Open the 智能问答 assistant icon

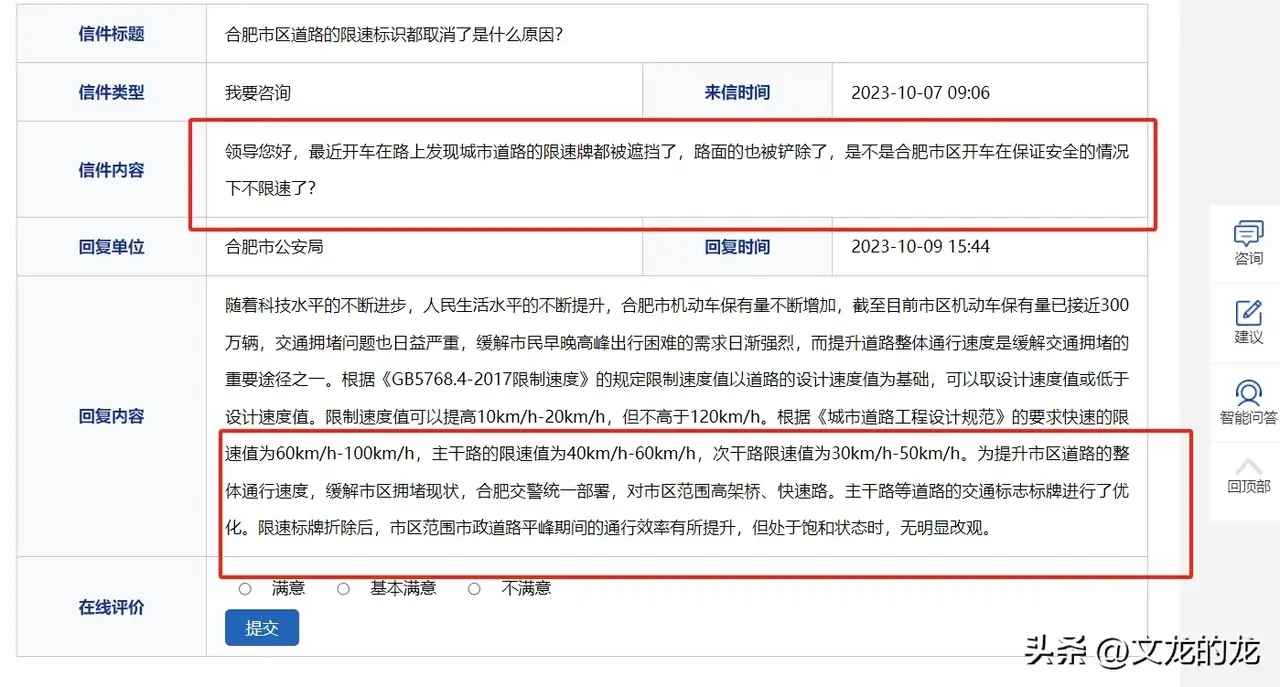pos(1248,392)
